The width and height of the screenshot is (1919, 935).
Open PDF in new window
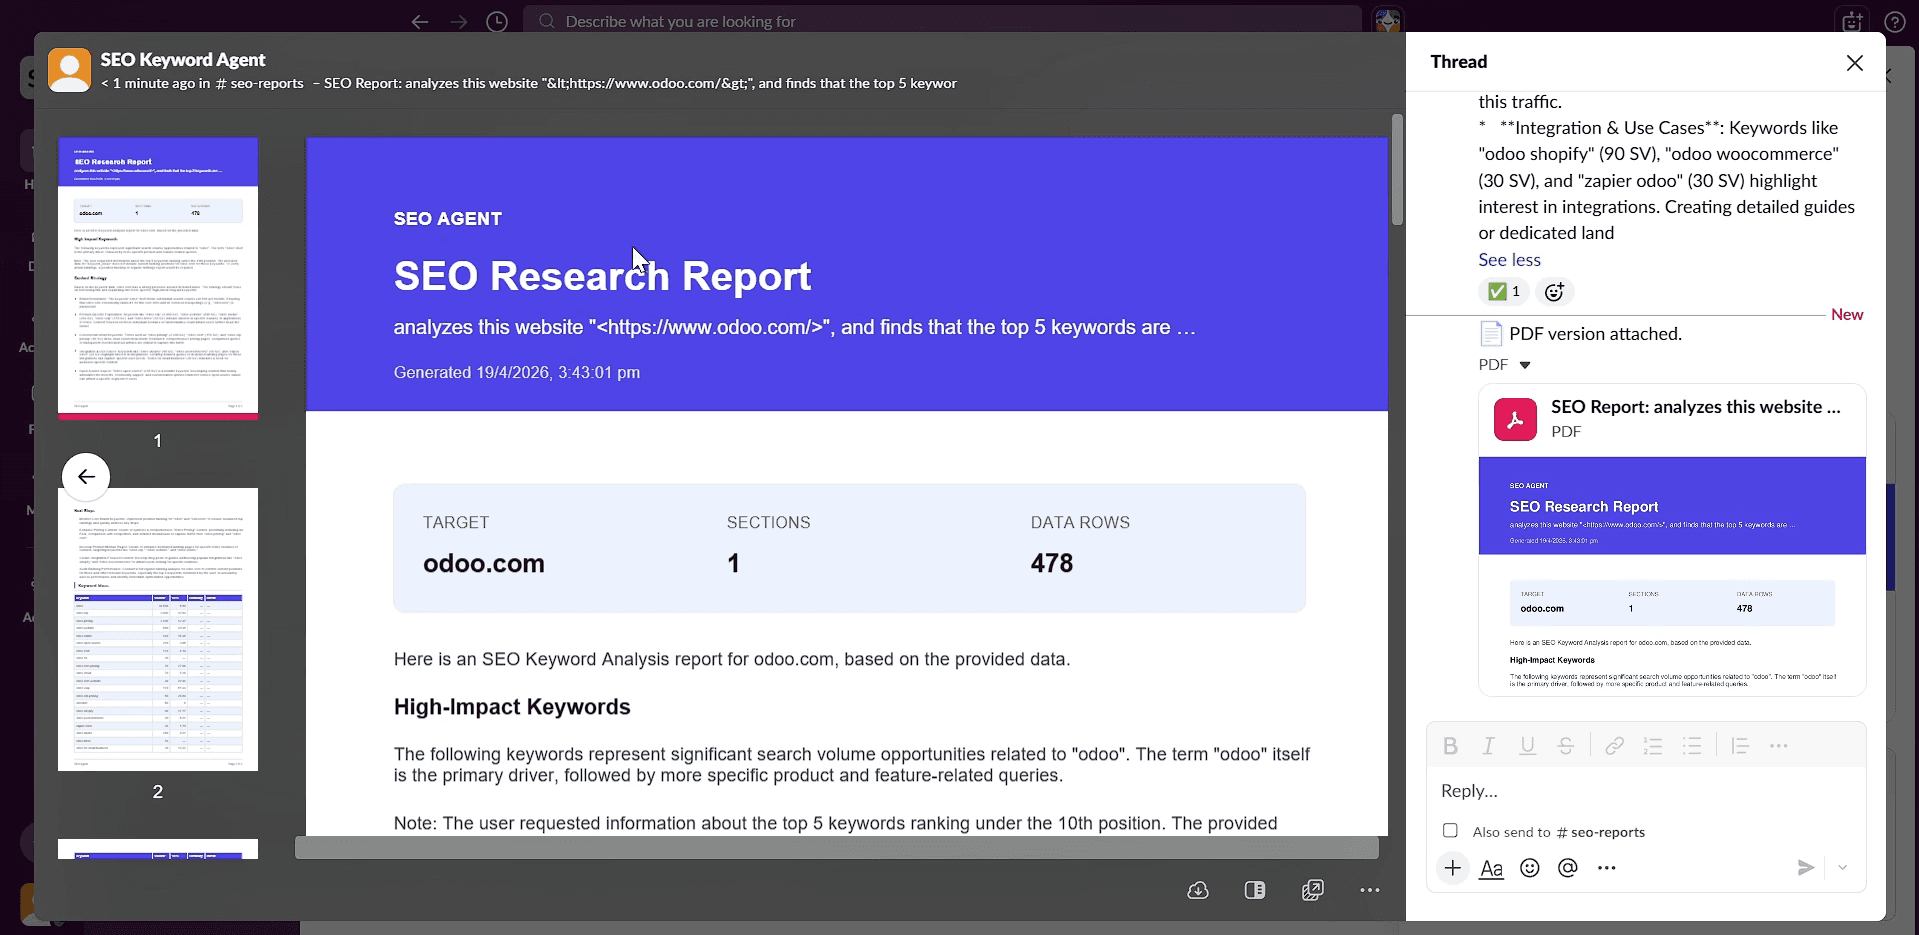point(1313,890)
